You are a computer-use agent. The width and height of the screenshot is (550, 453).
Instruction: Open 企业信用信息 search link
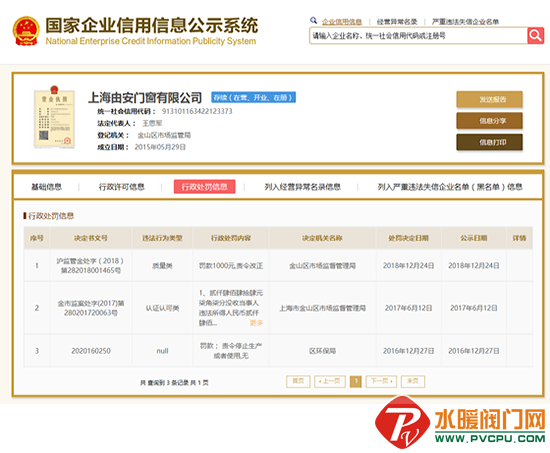[x=342, y=22]
